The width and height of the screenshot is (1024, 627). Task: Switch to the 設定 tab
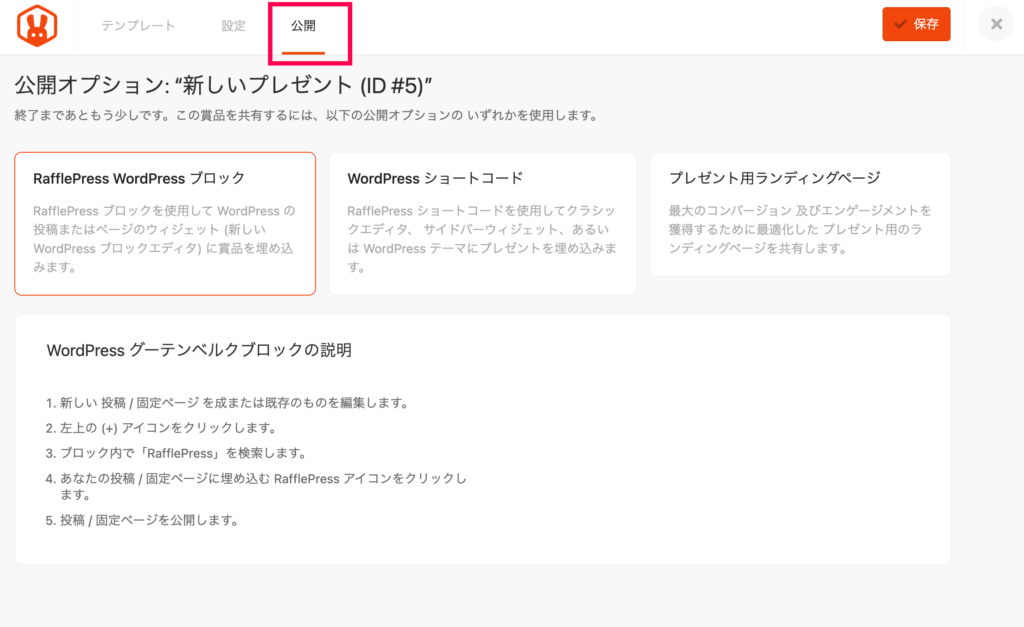[233, 25]
